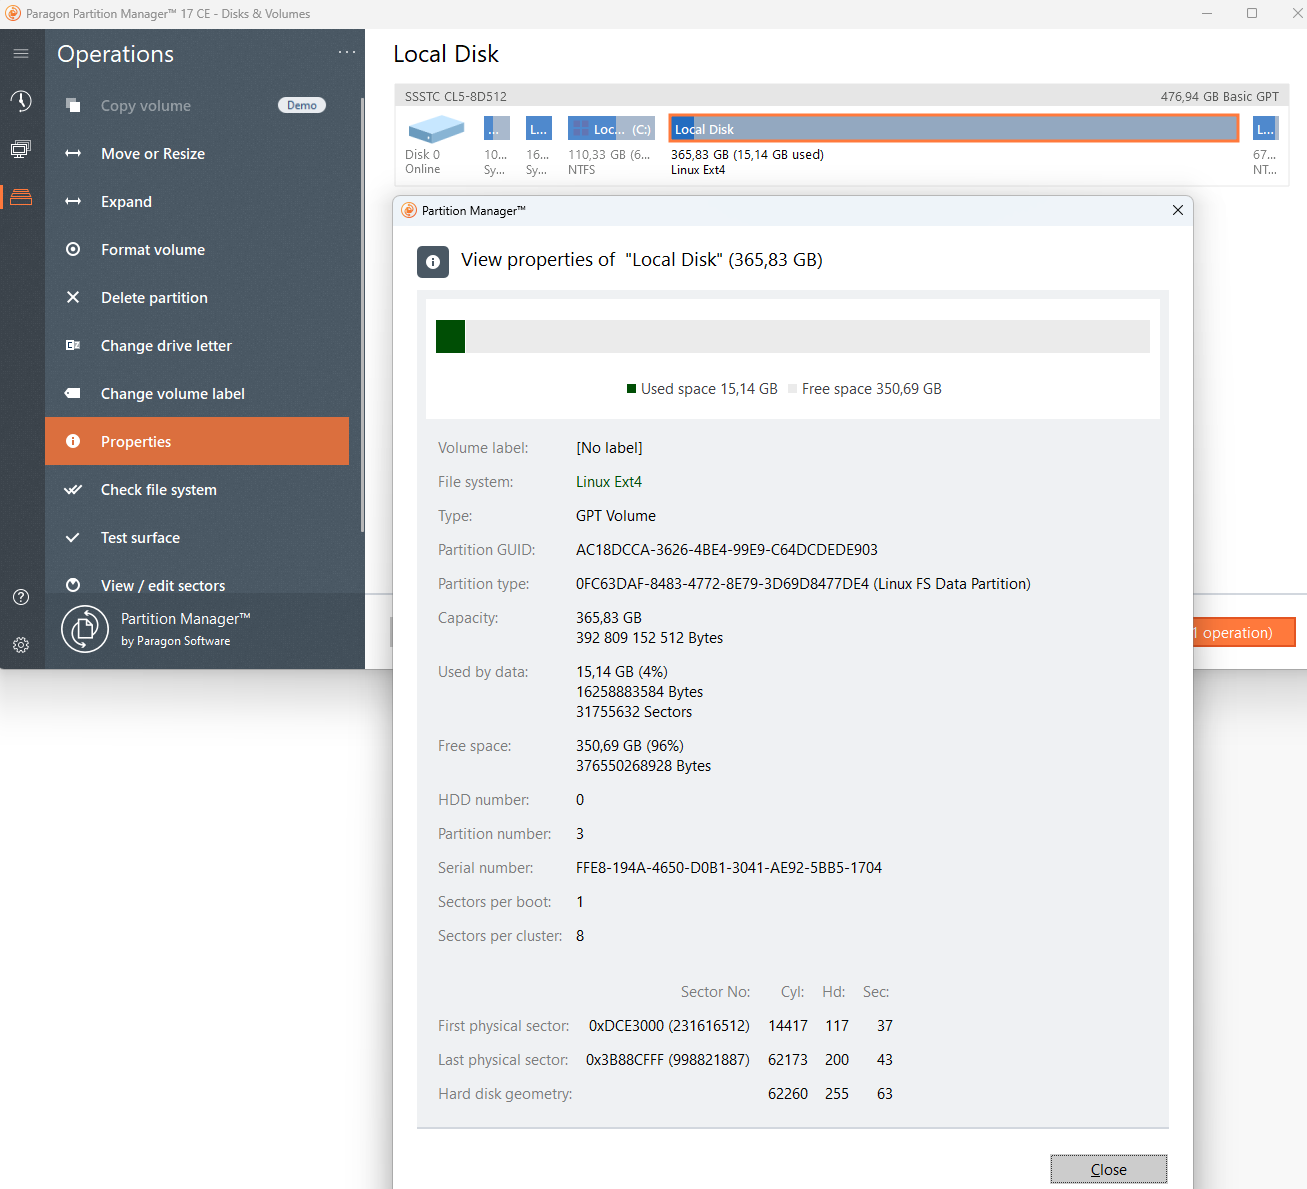
Task: Open the help question mark icon
Action: [21, 597]
